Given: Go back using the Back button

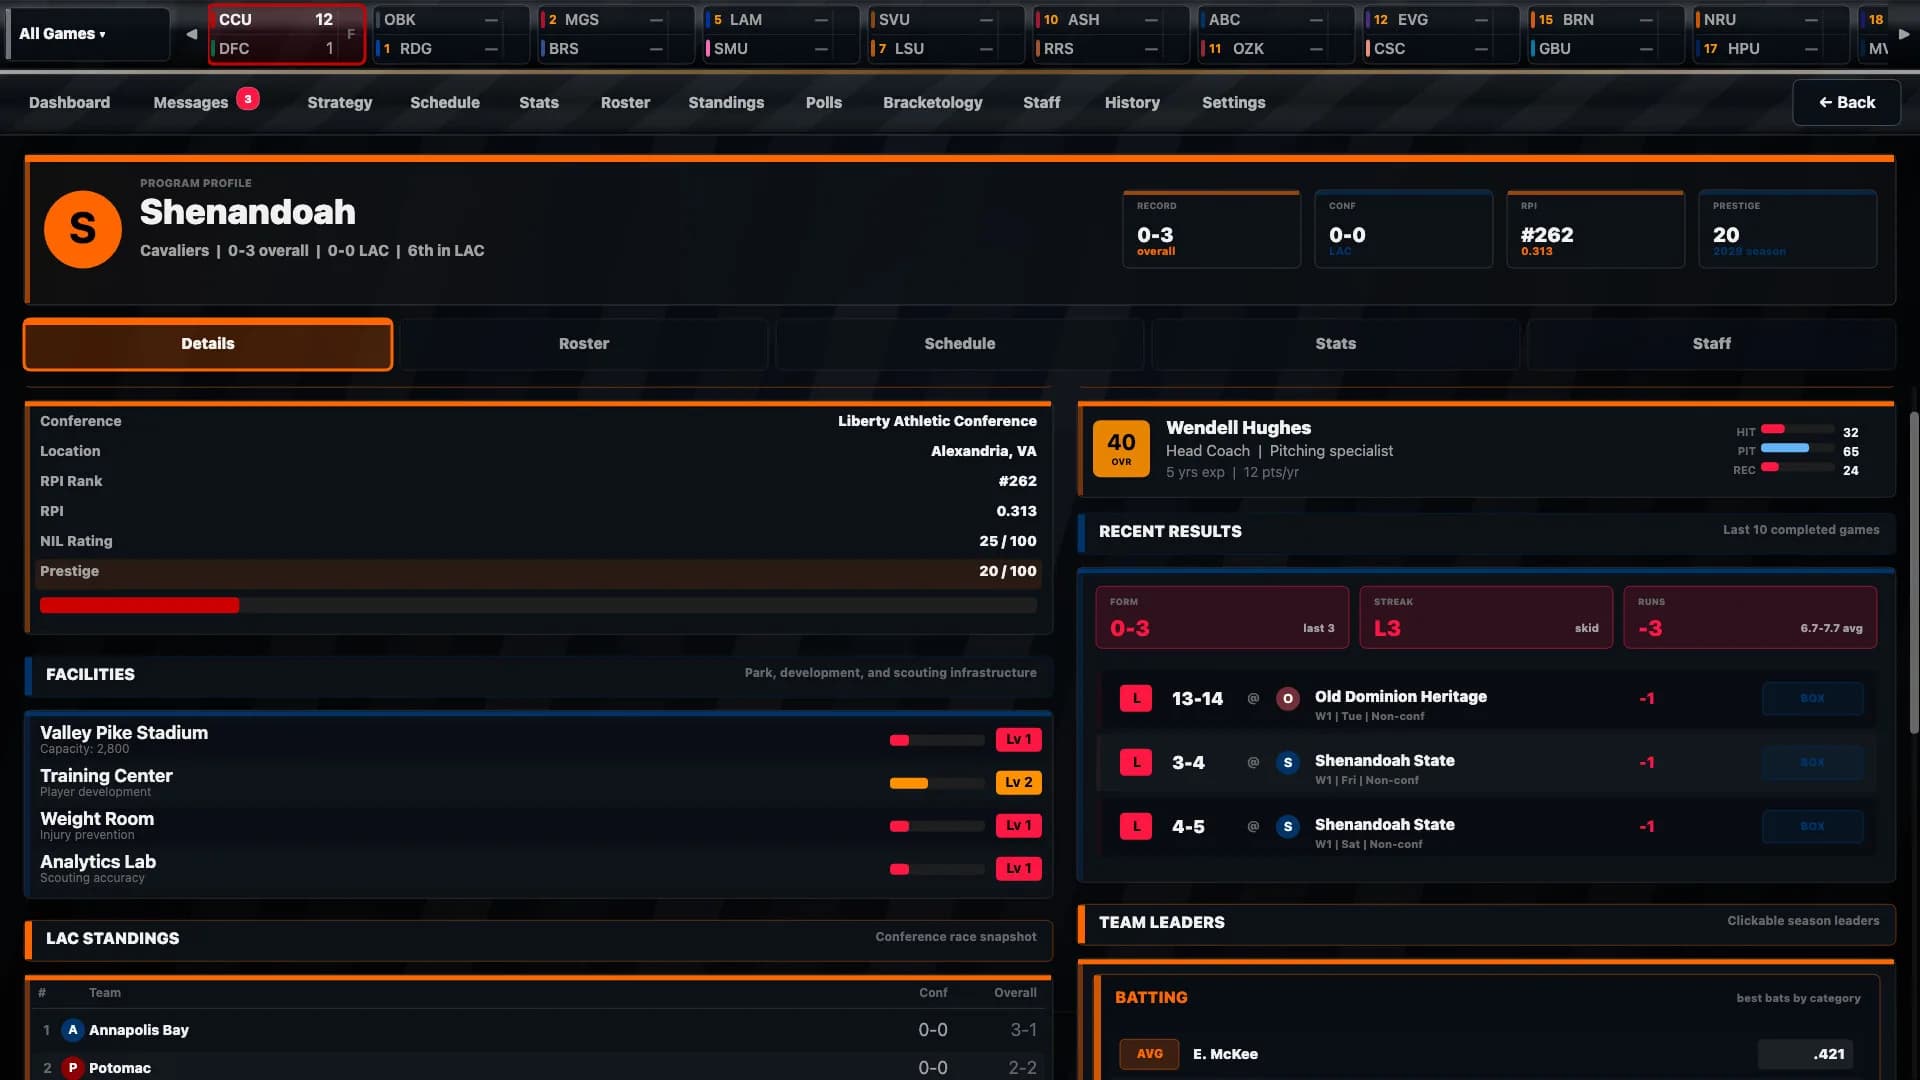Looking at the screenshot, I should pos(1846,102).
